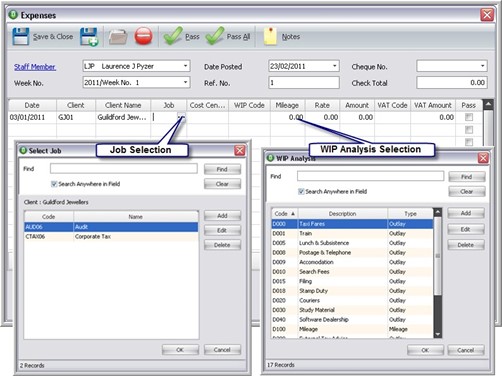
Task: Click OK in WIP Analysis dialog
Action: pyautogui.click(x=425, y=350)
